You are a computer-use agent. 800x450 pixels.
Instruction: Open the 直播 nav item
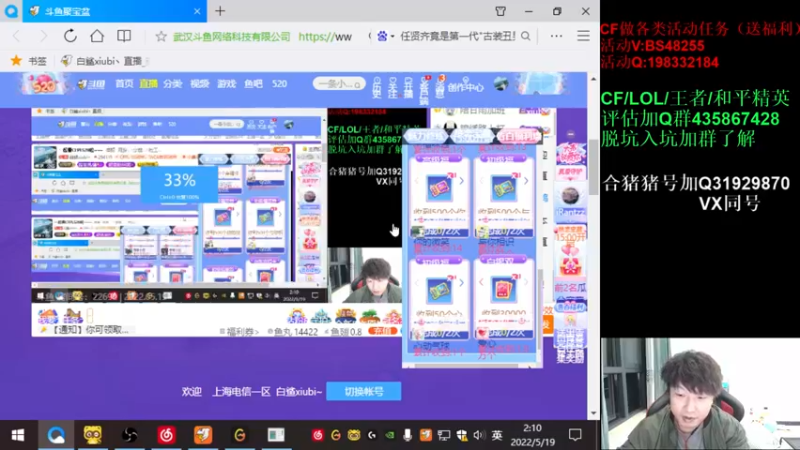click(148, 84)
